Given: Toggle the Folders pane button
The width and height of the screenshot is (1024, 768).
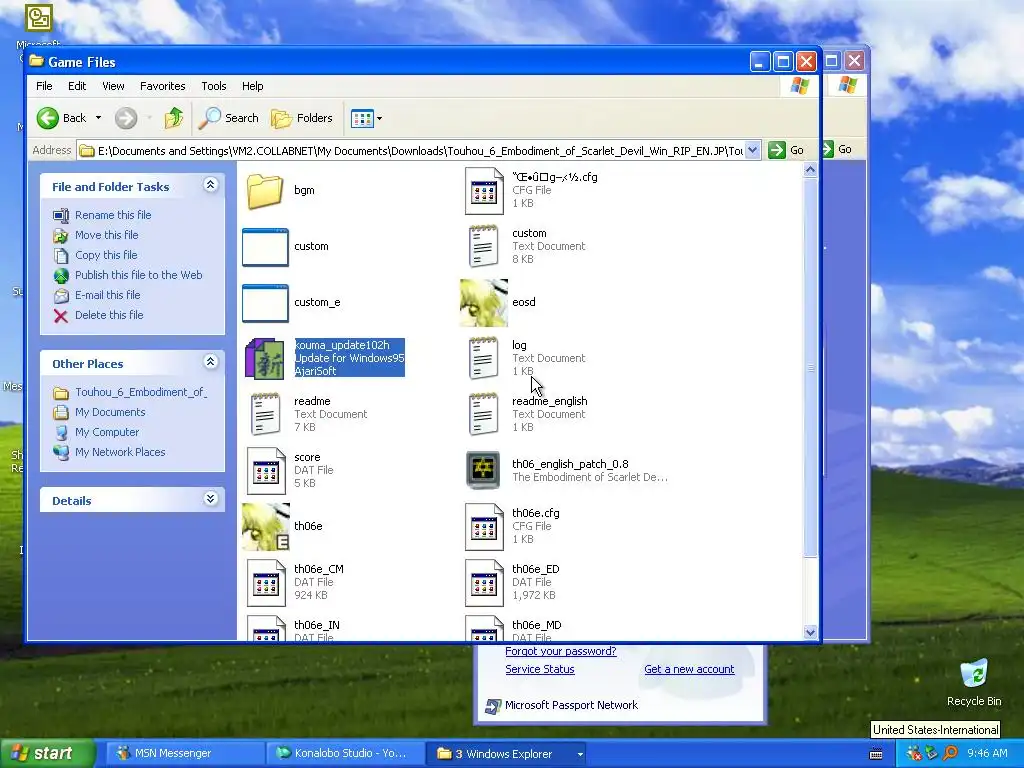Looking at the screenshot, I should [x=302, y=118].
